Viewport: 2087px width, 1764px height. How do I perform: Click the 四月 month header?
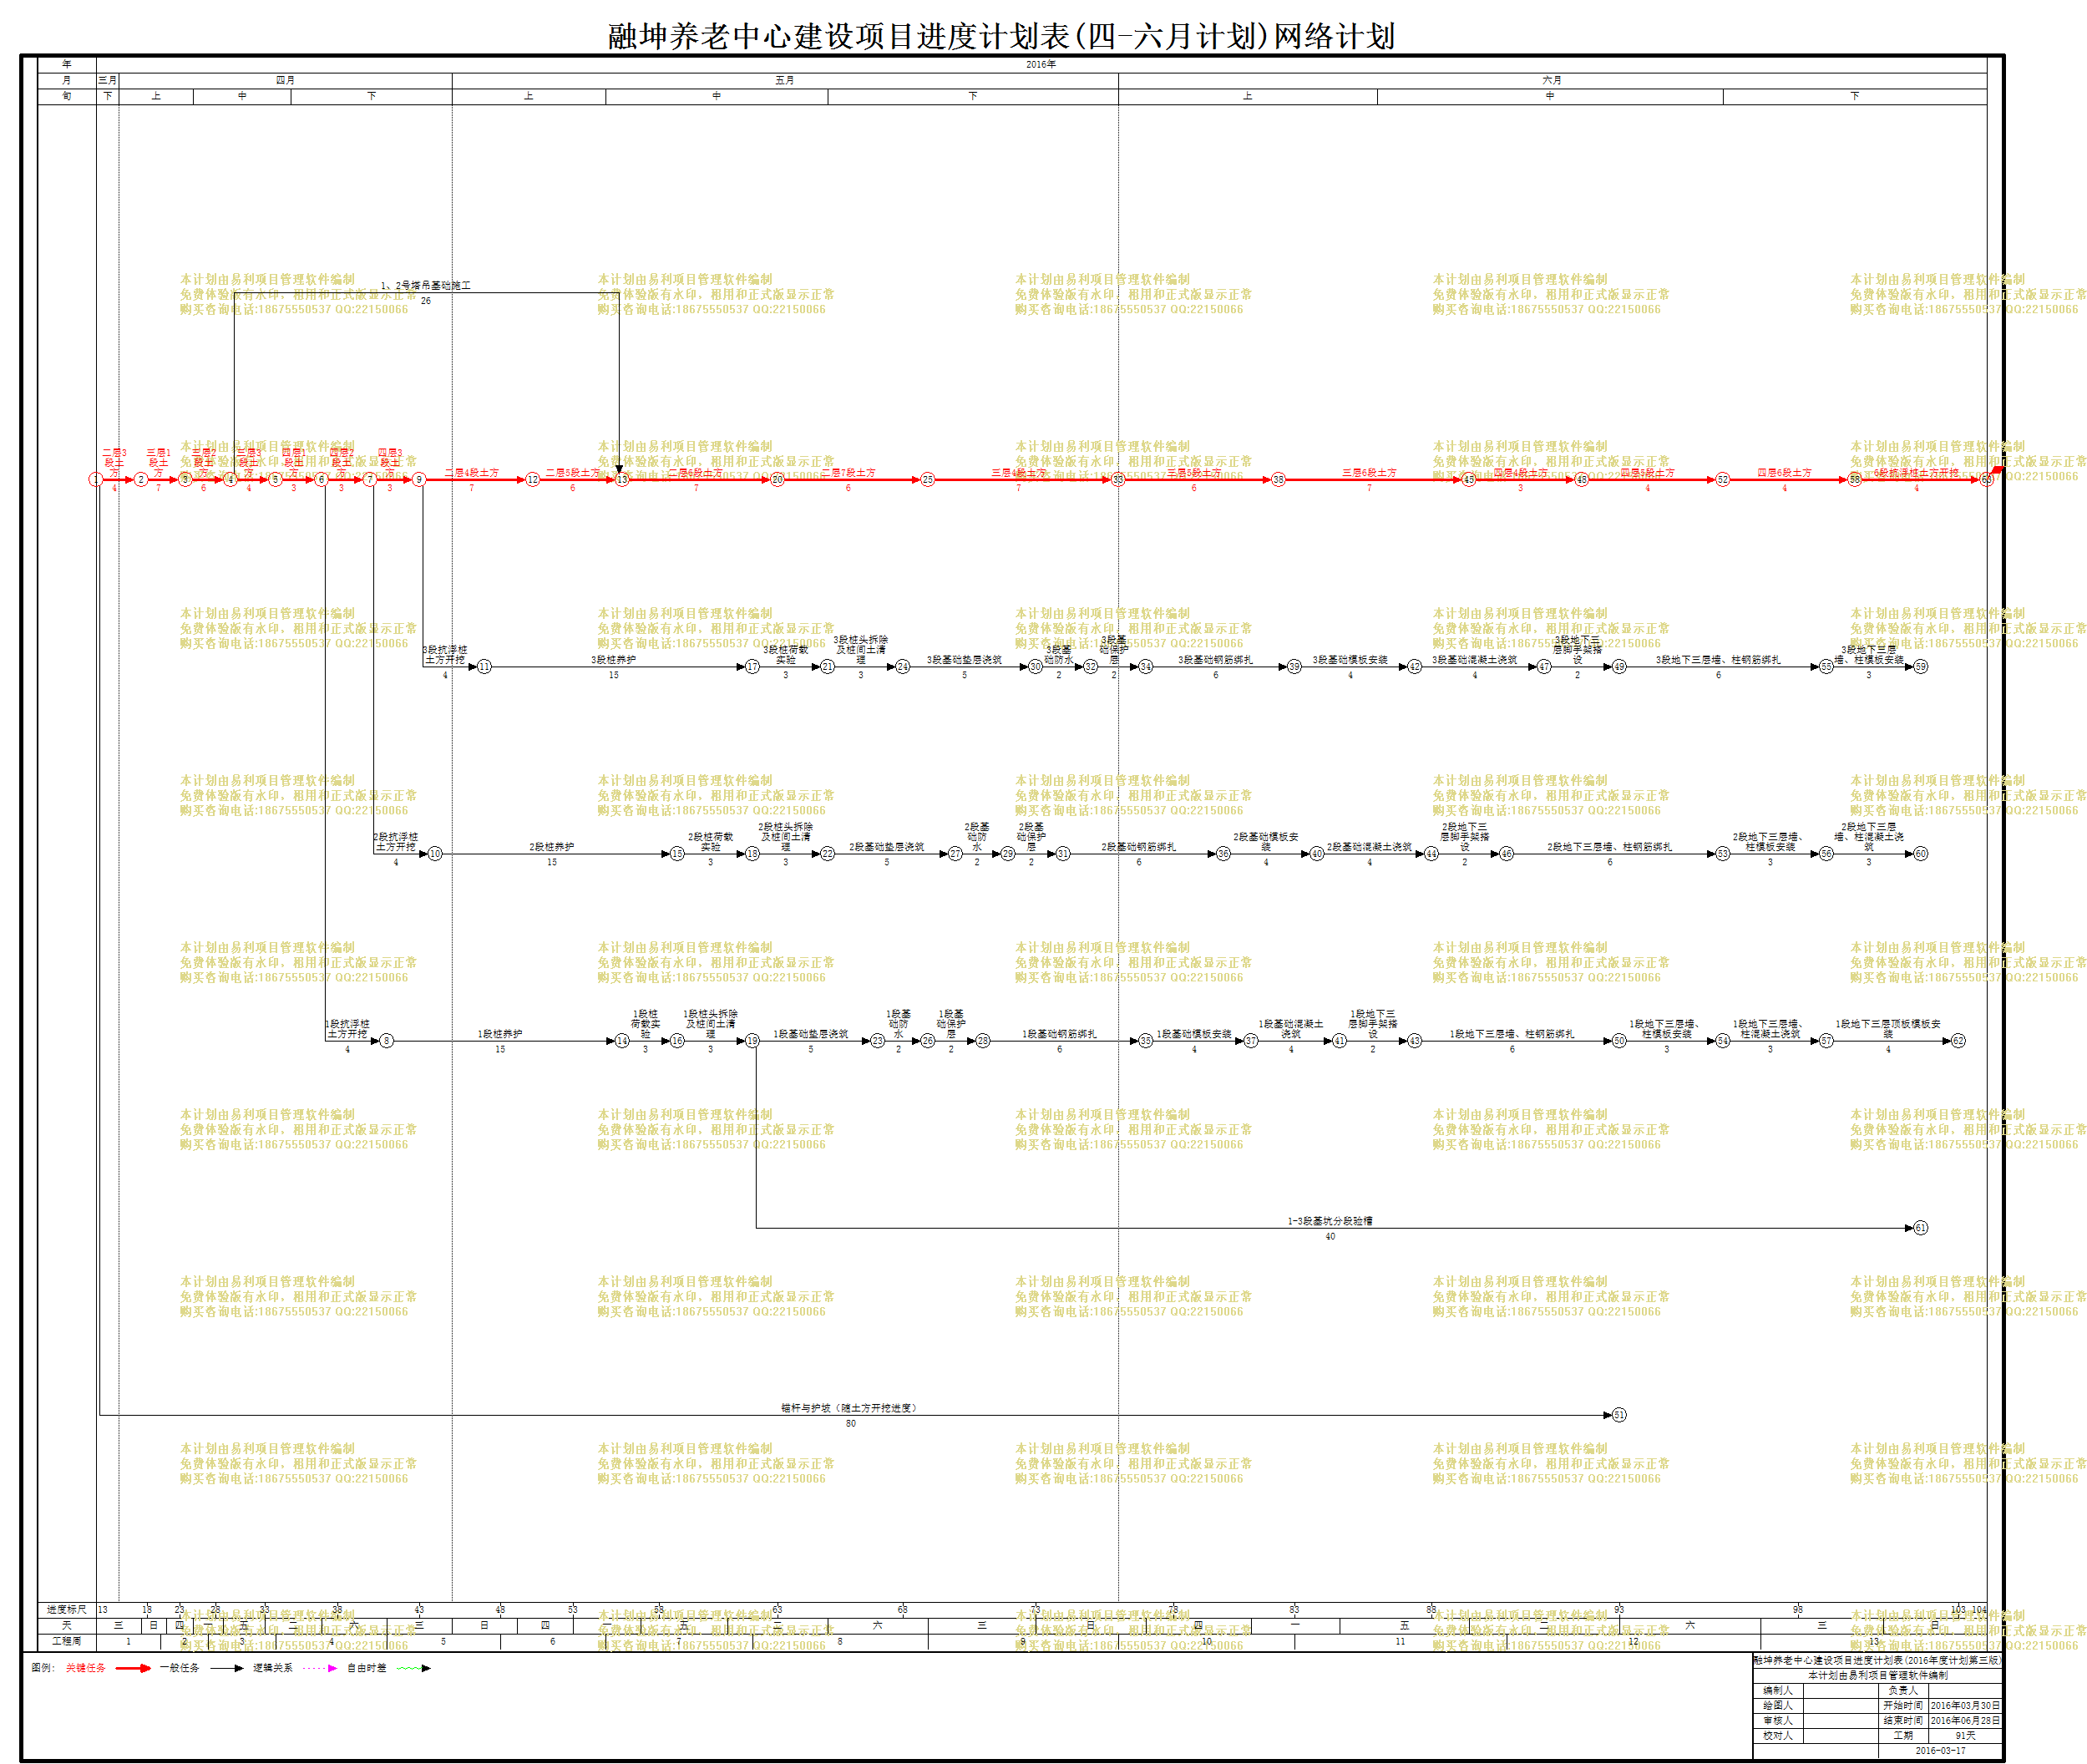285,80
